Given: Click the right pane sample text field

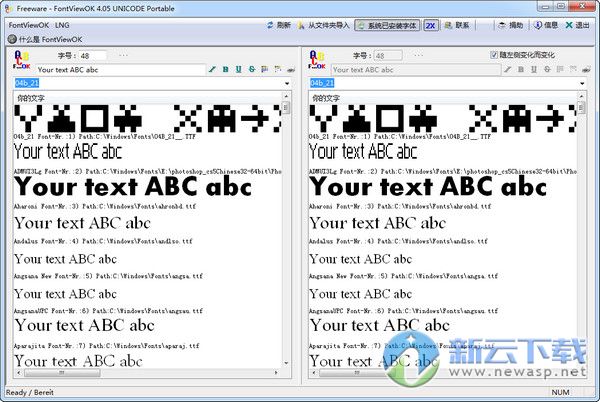Looking at the screenshot, I should pos(416,70).
